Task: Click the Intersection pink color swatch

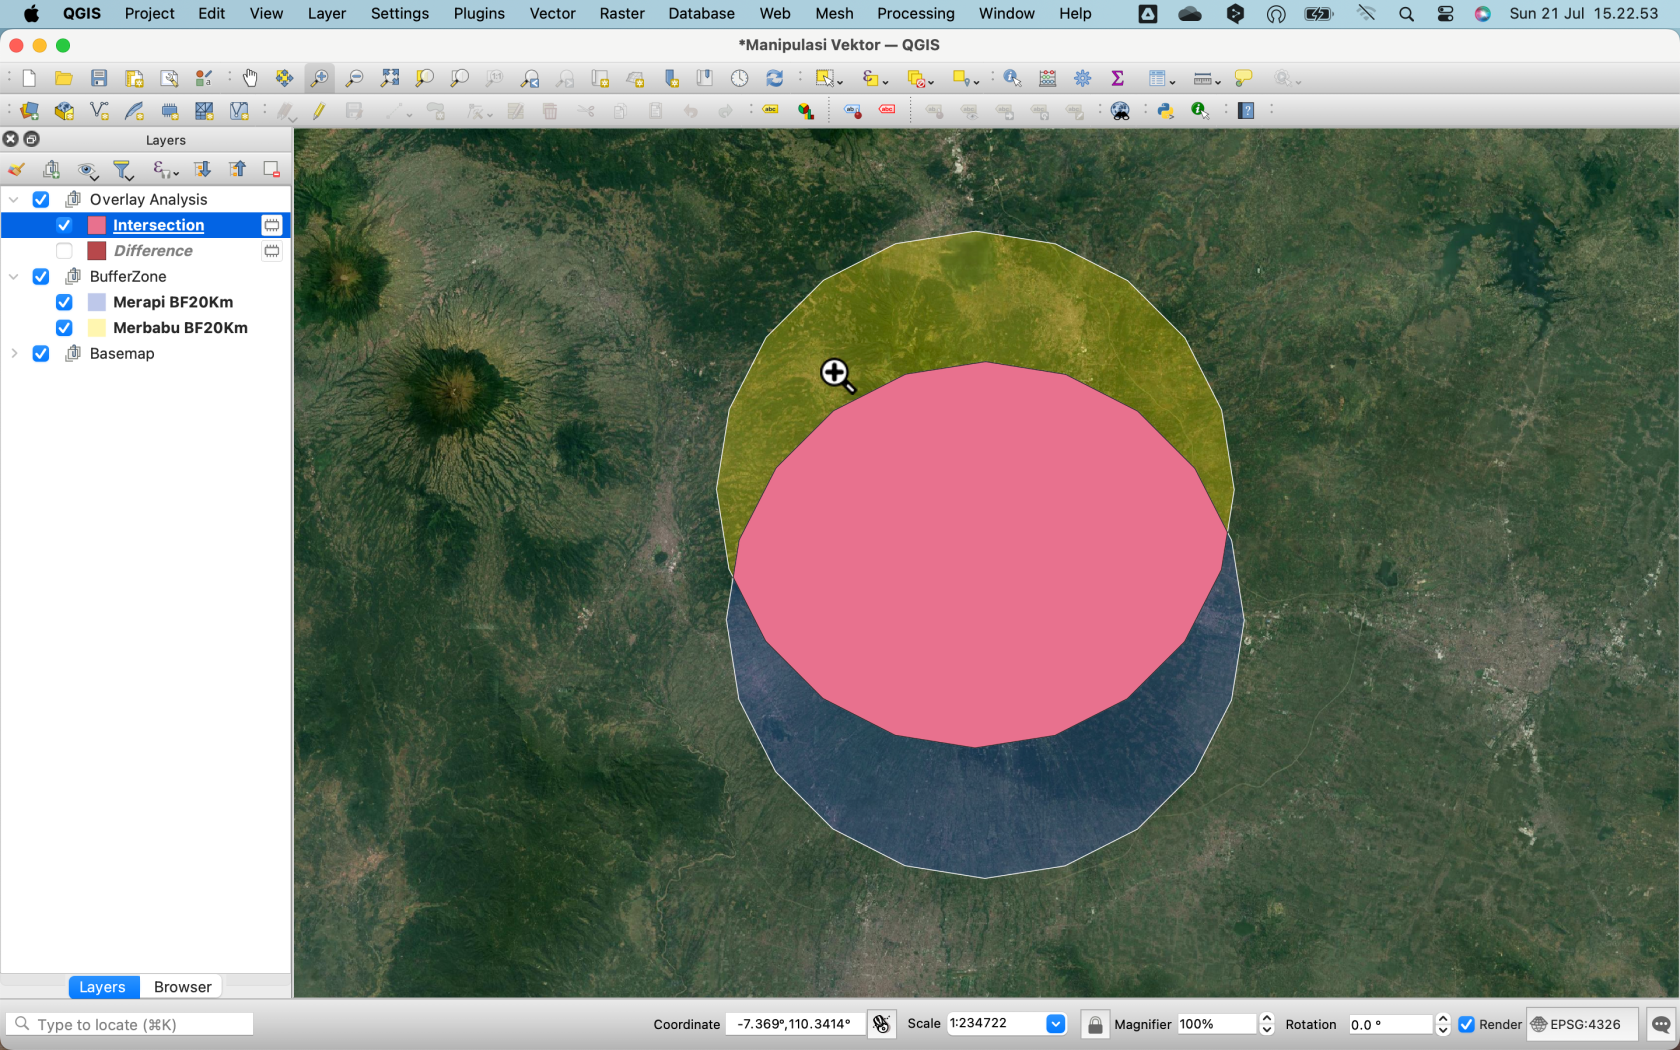Action: [97, 225]
